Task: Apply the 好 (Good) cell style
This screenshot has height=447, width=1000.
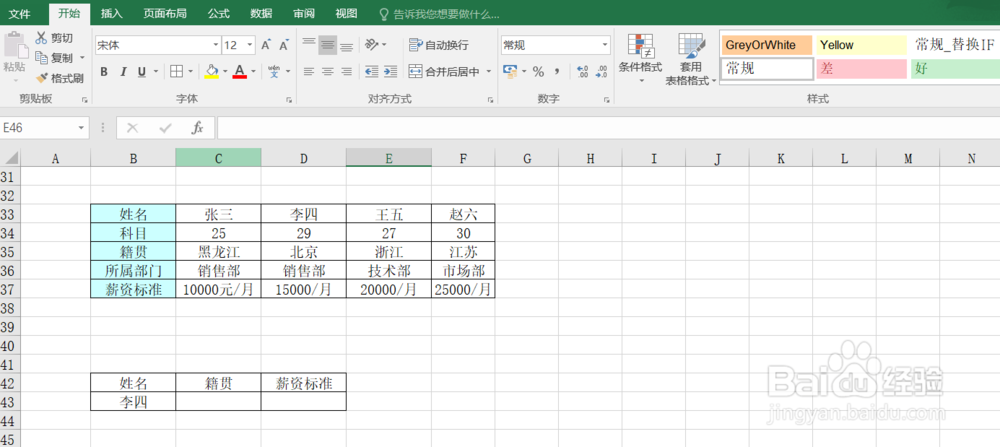Action: [955, 69]
